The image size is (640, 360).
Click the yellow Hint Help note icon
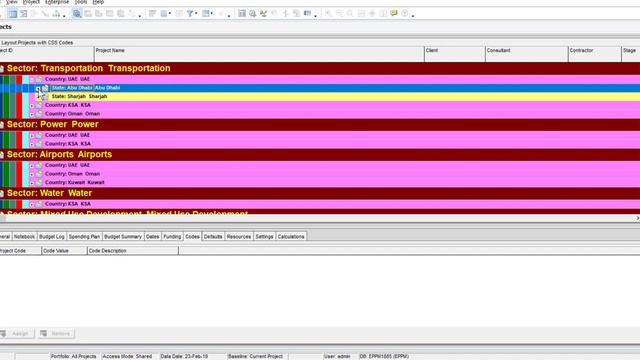(394, 13)
